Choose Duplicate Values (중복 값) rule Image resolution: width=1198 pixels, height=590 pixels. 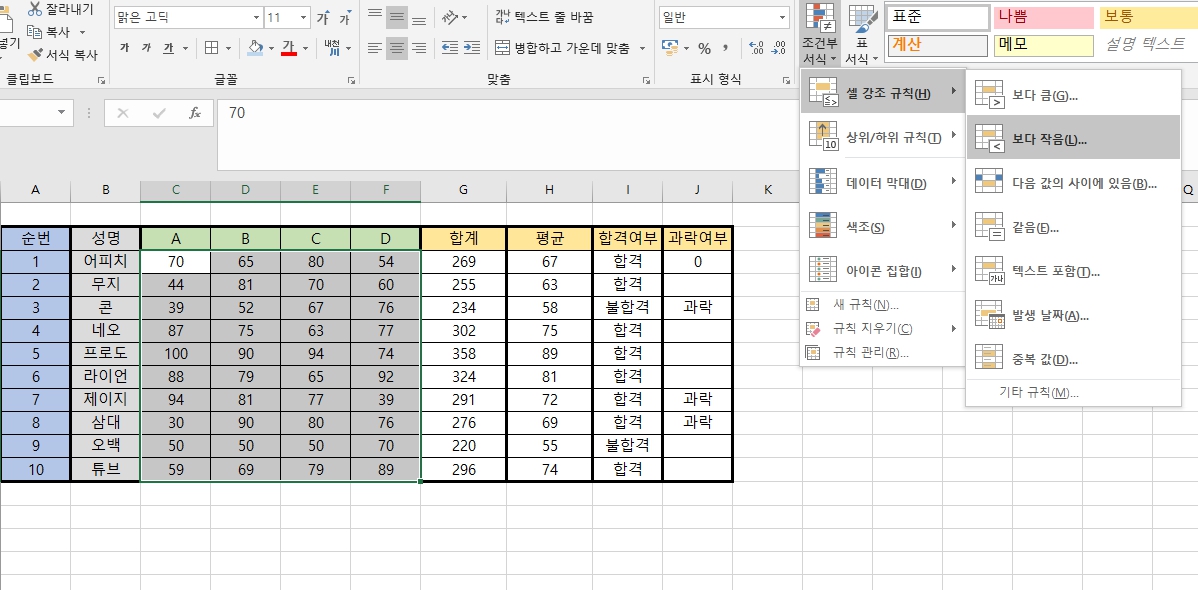1073,358
